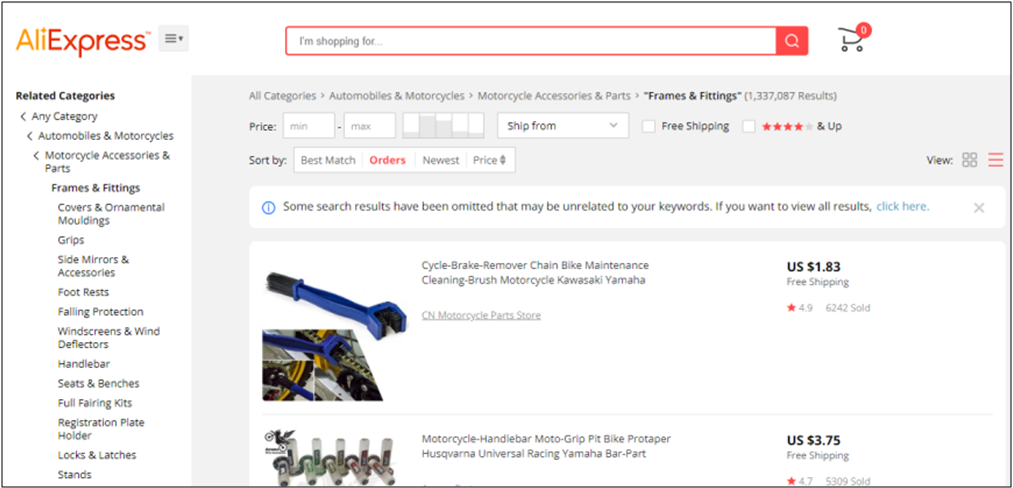Check the 4 stars & Up filter
Screen dimensions: 1013x488
[749, 127]
